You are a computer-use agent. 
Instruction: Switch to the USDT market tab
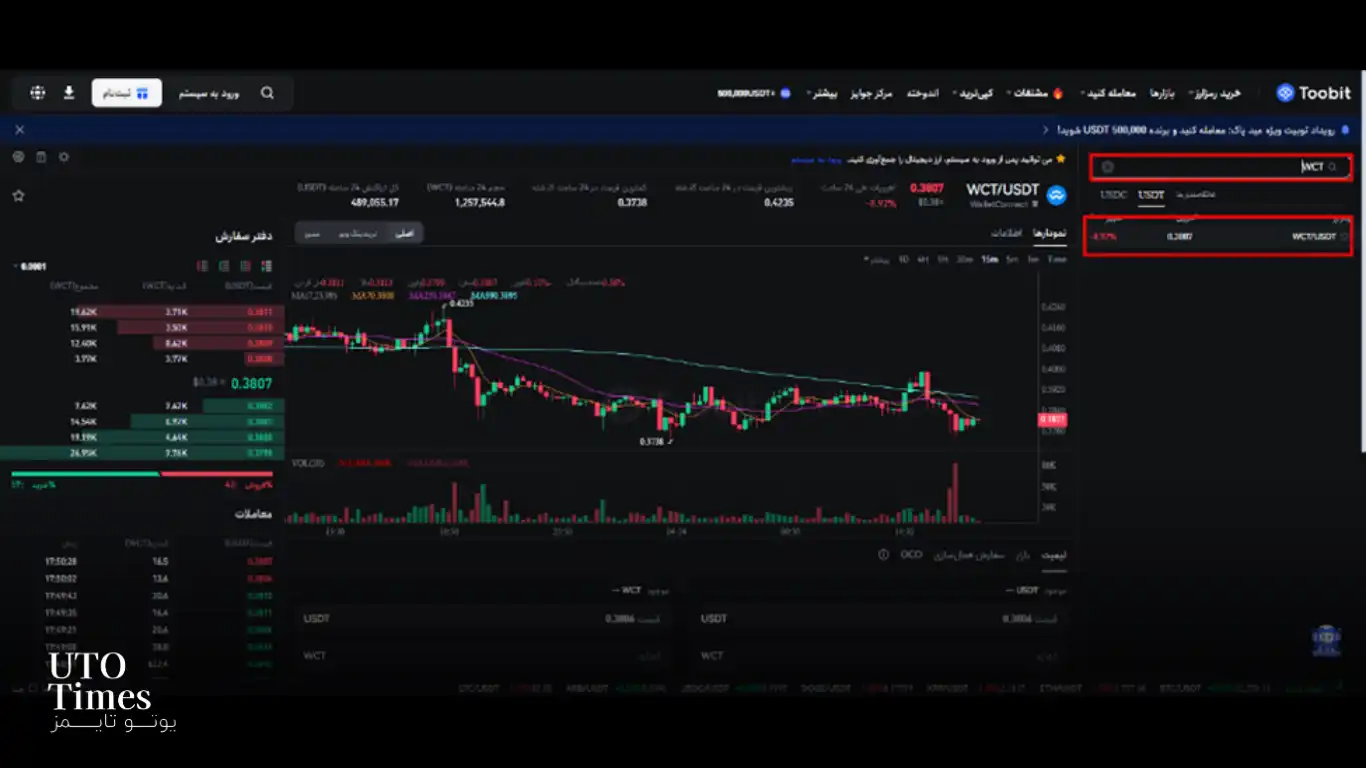pyautogui.click(x=1151, y=195)
